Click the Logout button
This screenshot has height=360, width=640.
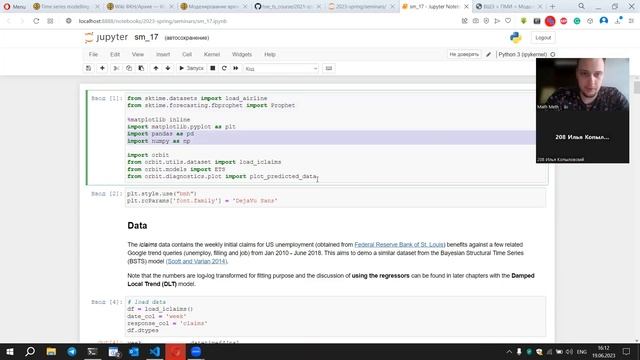click(543, 38)
